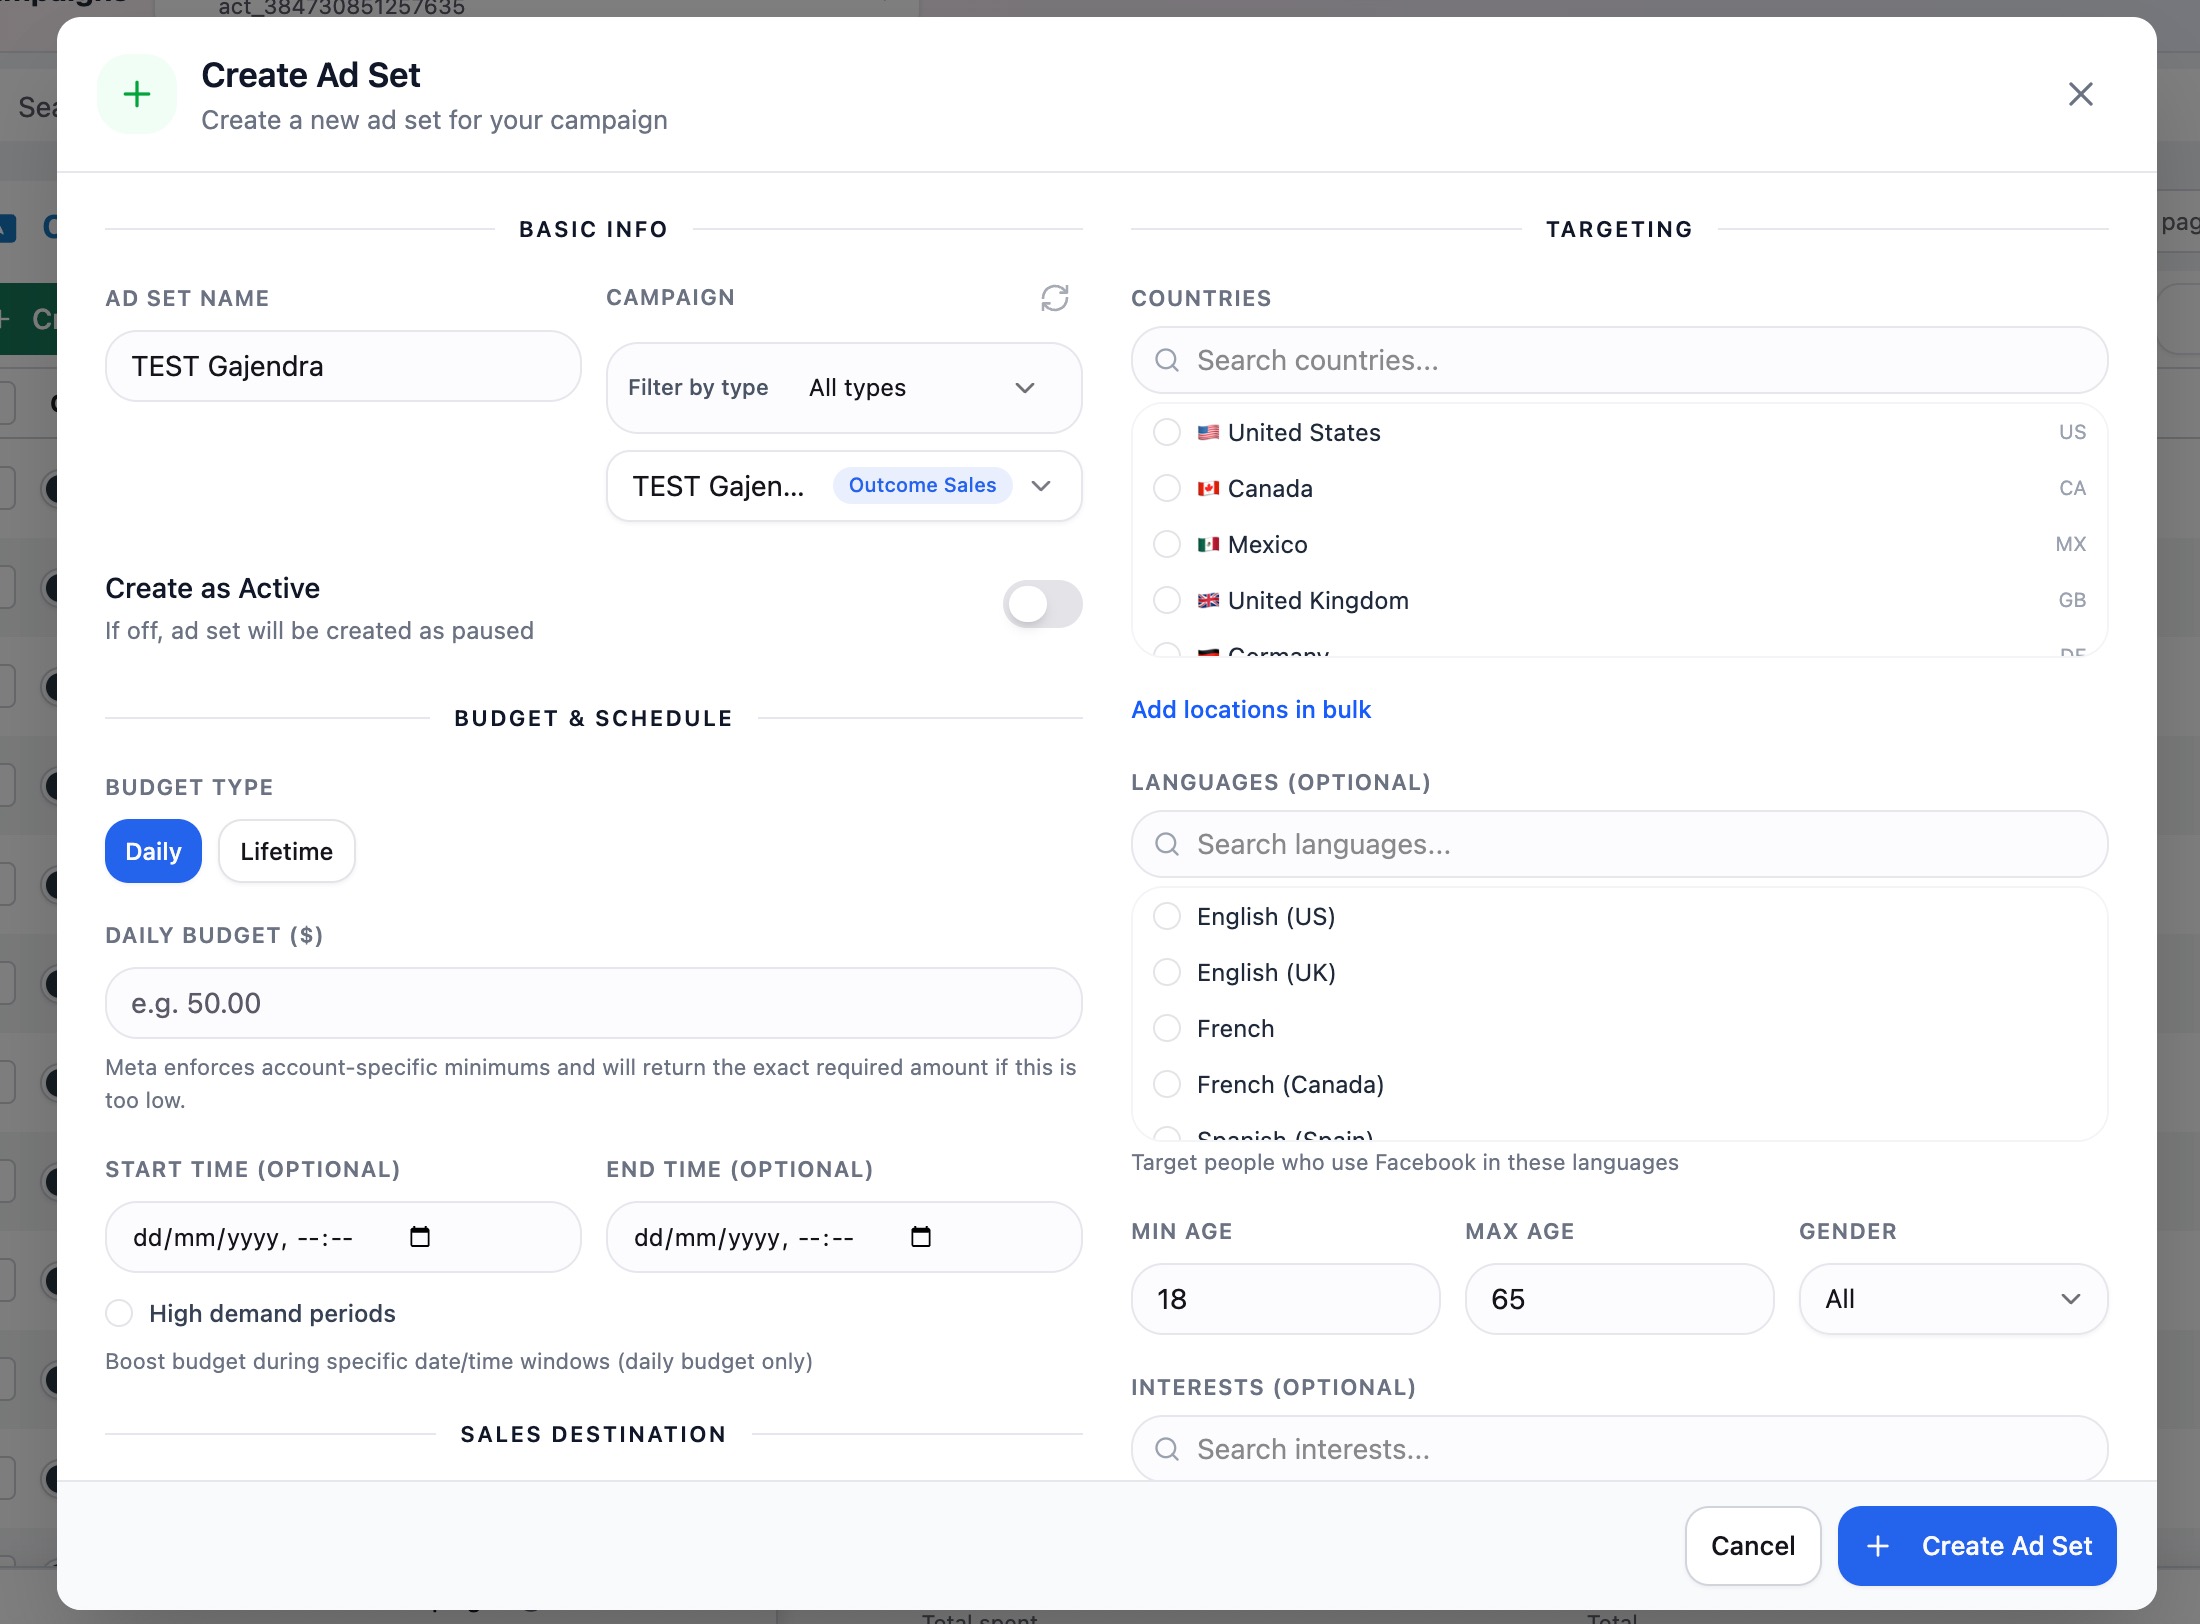Enable the Create as Active toggle
Viewport: 2200px width, 1624px height.
click(1042, 604)
